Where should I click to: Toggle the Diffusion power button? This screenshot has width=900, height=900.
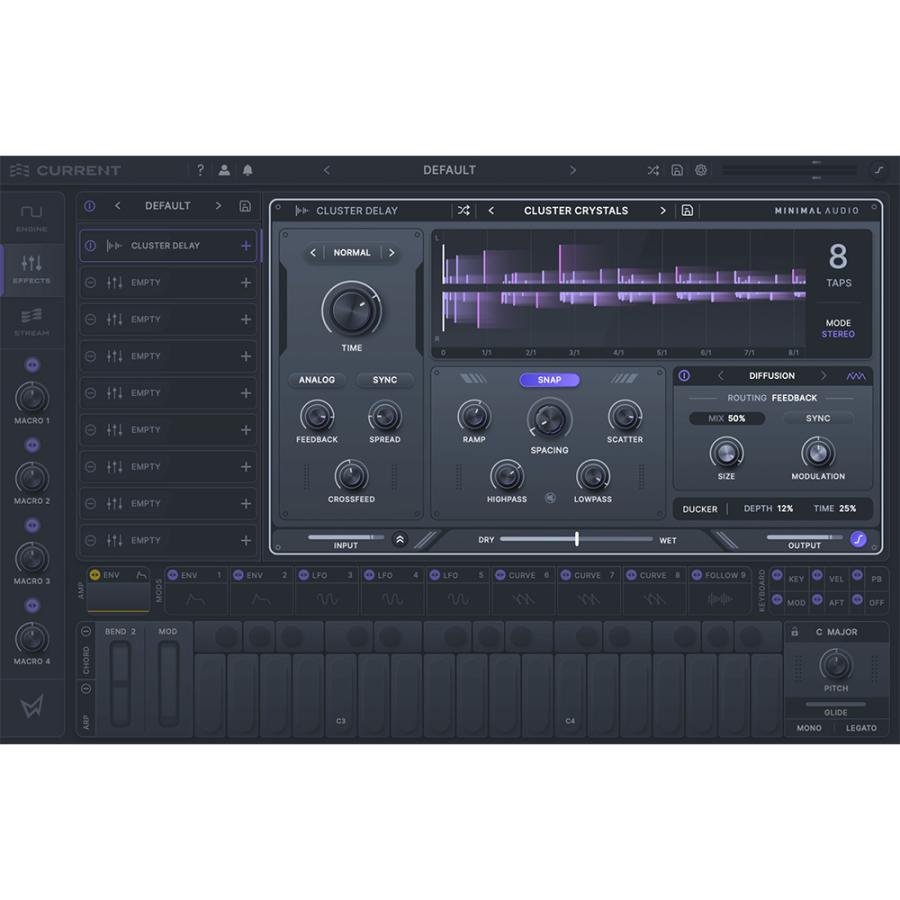pyautogui.click(x=684, y=375)
